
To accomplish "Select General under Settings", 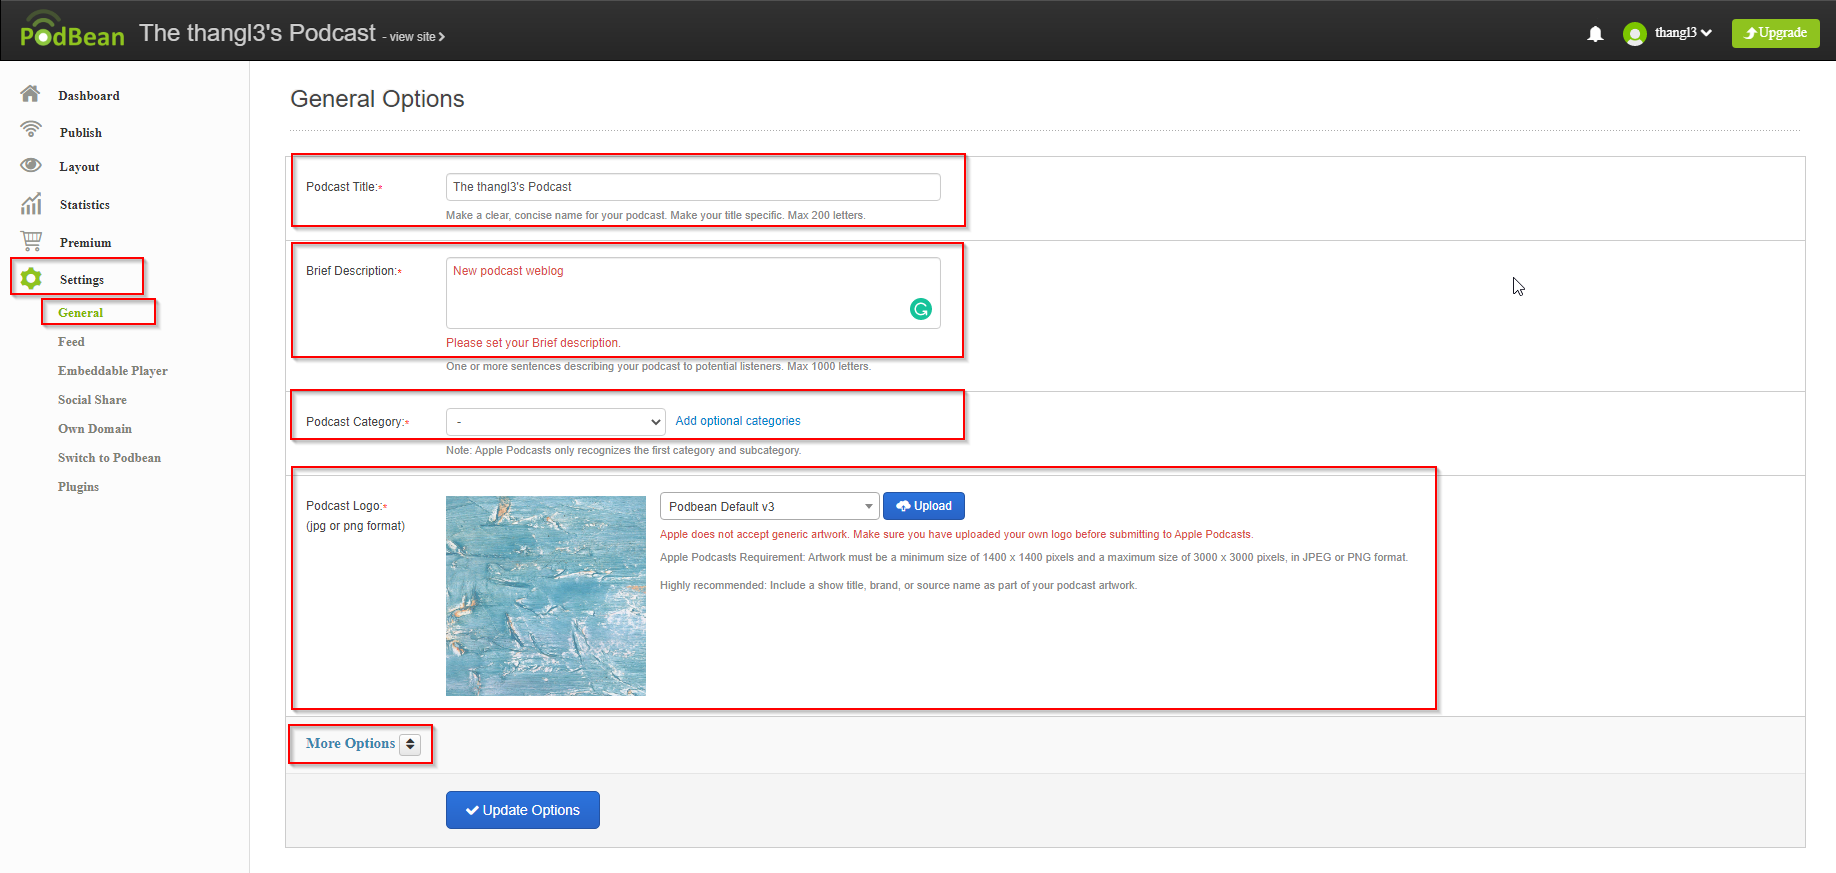I will click(81, 313).
